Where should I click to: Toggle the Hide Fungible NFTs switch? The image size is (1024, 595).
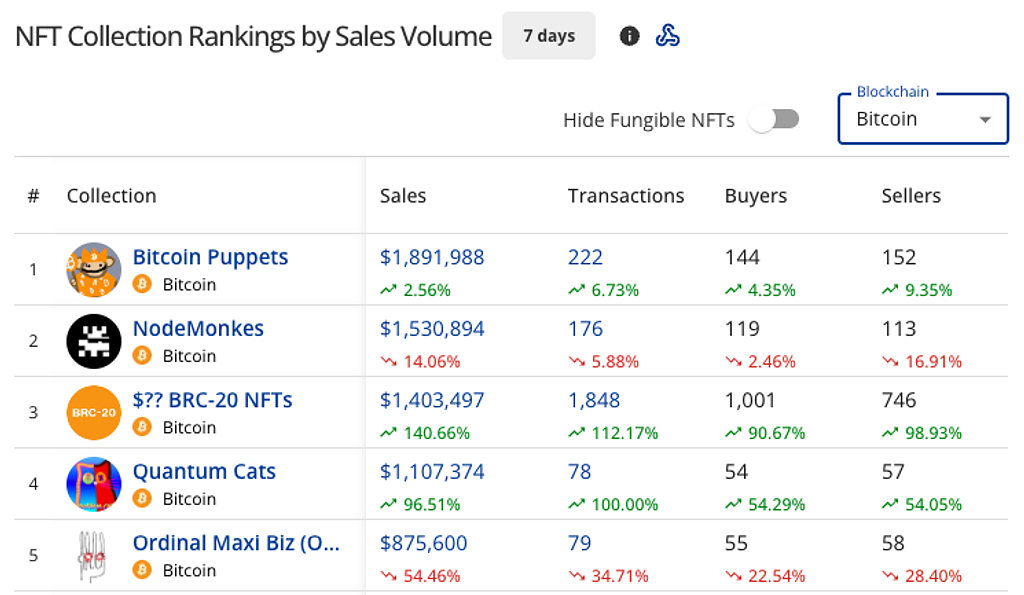pyautogui.click(x=775, y=120)
